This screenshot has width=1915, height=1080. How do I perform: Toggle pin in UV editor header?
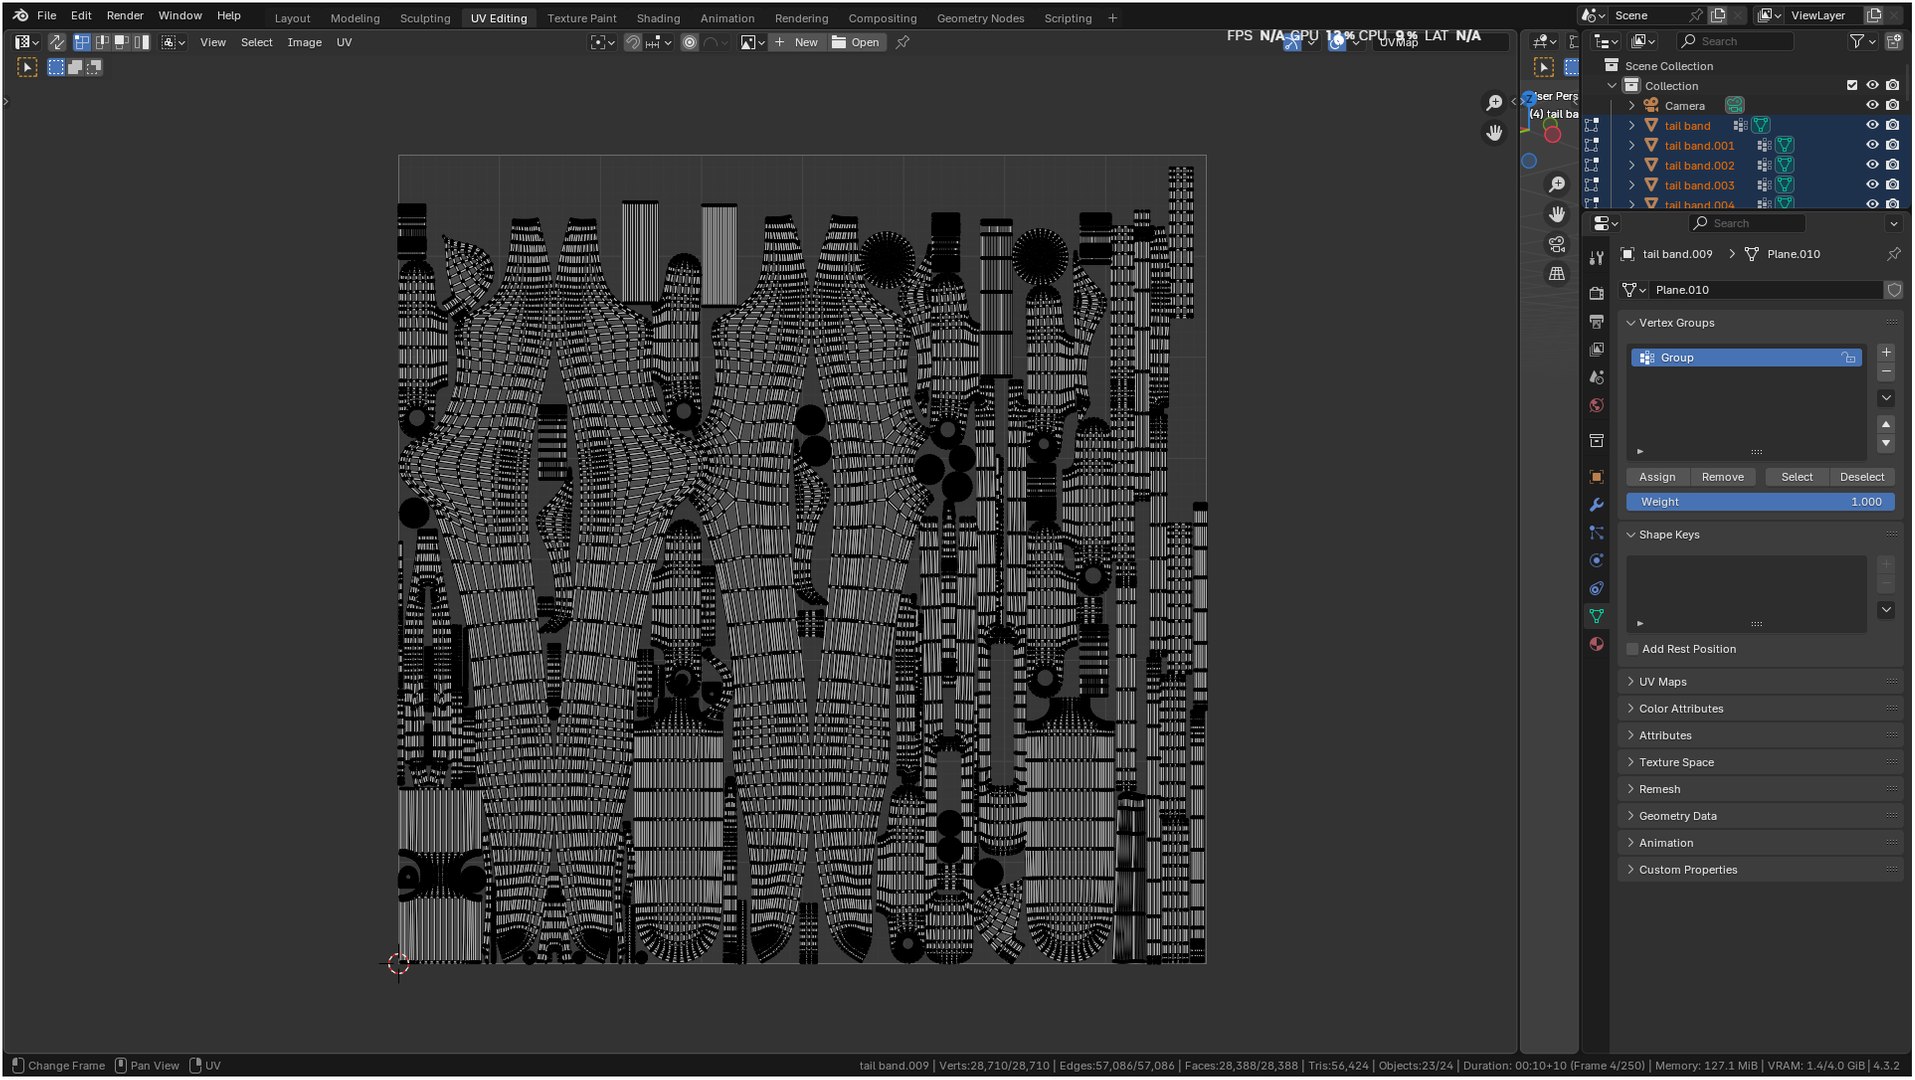coord(902,42)
